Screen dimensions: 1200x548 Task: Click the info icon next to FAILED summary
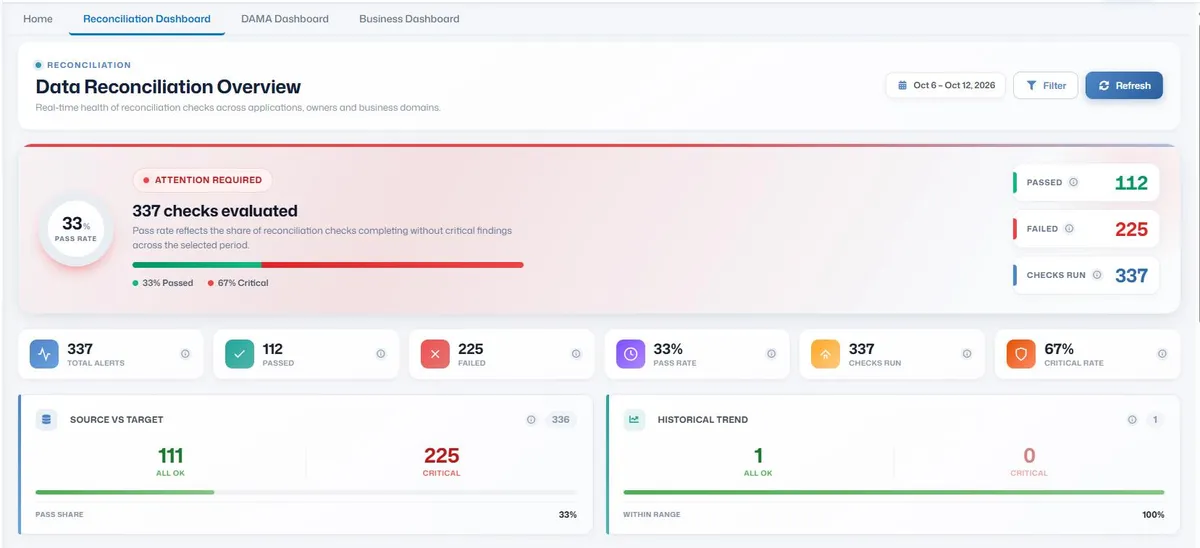(1068, 229)
